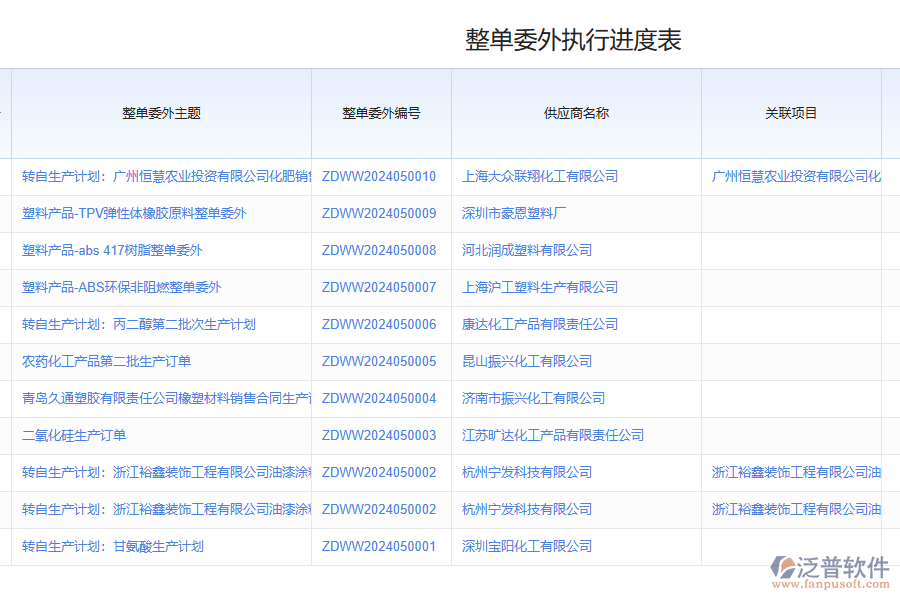Open supplier 上海大众联翔化工有限公司
This screenshot has height=600, width=900.
[x=541, y=176]
